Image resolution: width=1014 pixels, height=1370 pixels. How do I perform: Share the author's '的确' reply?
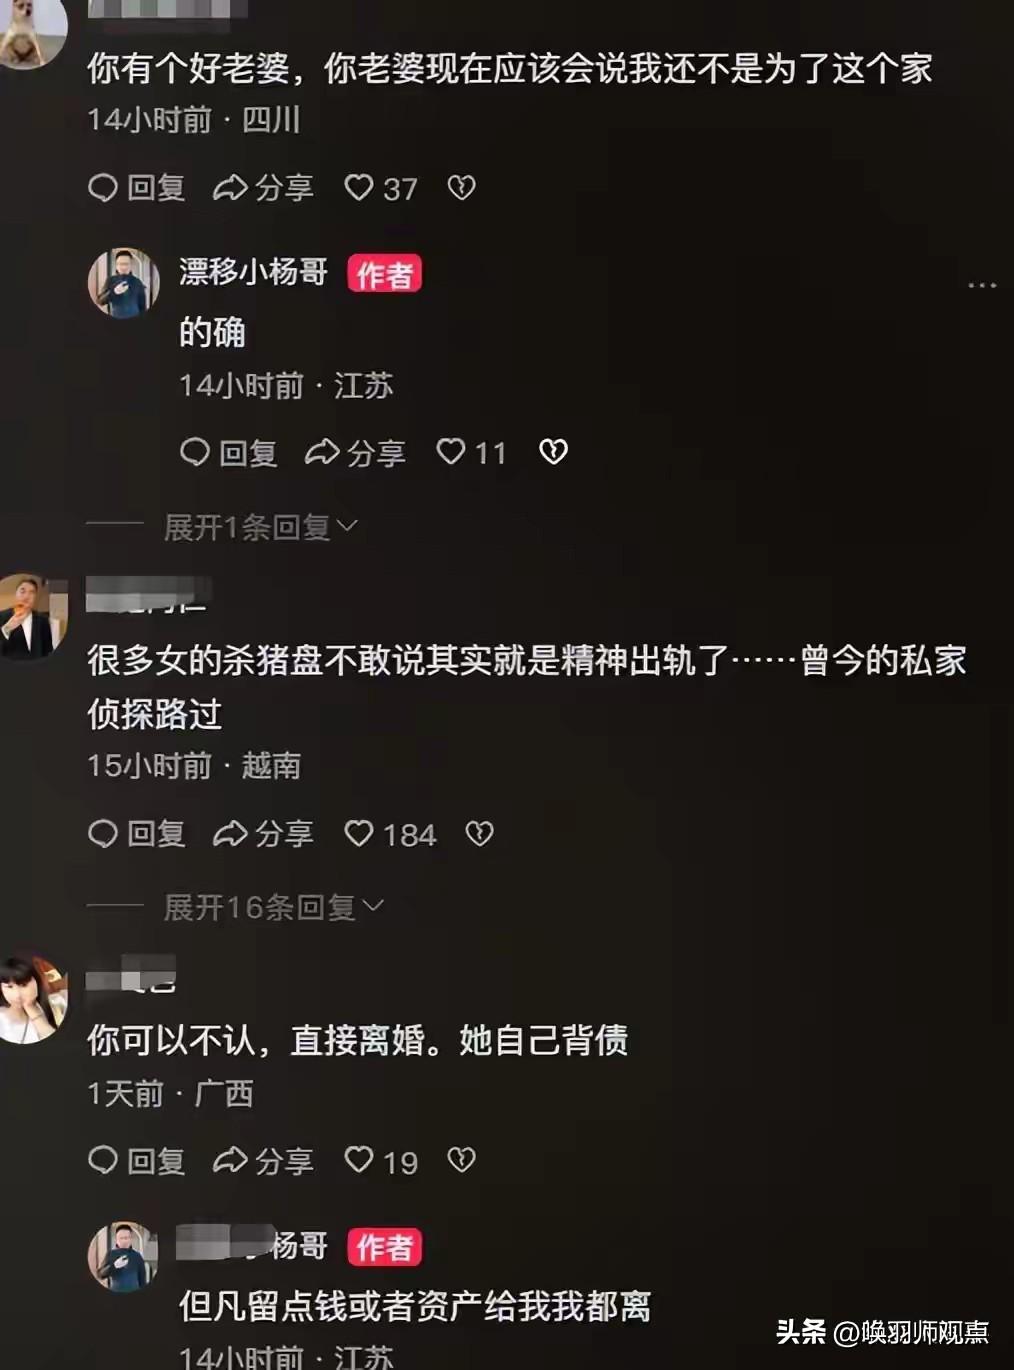355,453
